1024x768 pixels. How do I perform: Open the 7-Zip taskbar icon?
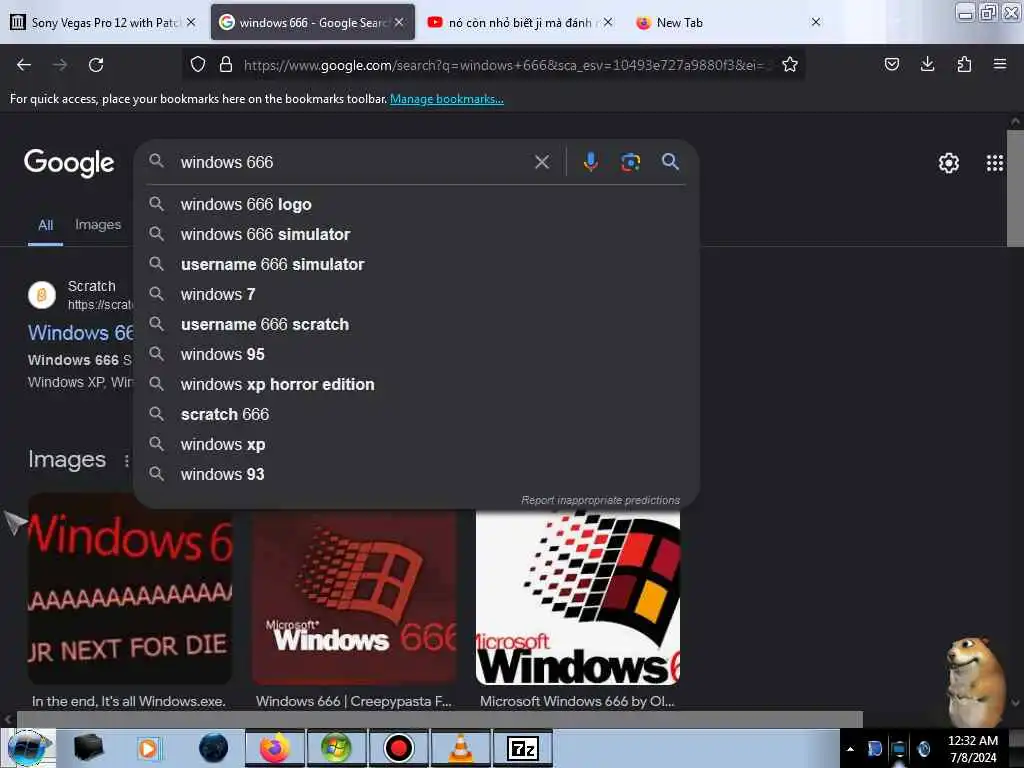coord(522,748)
